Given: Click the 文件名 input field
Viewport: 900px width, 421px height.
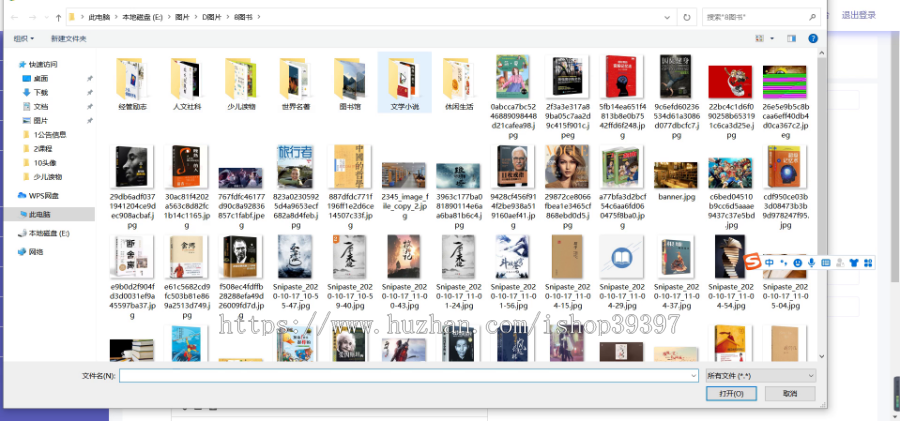Looking at the screenshot, I should (x=404, y=376).
